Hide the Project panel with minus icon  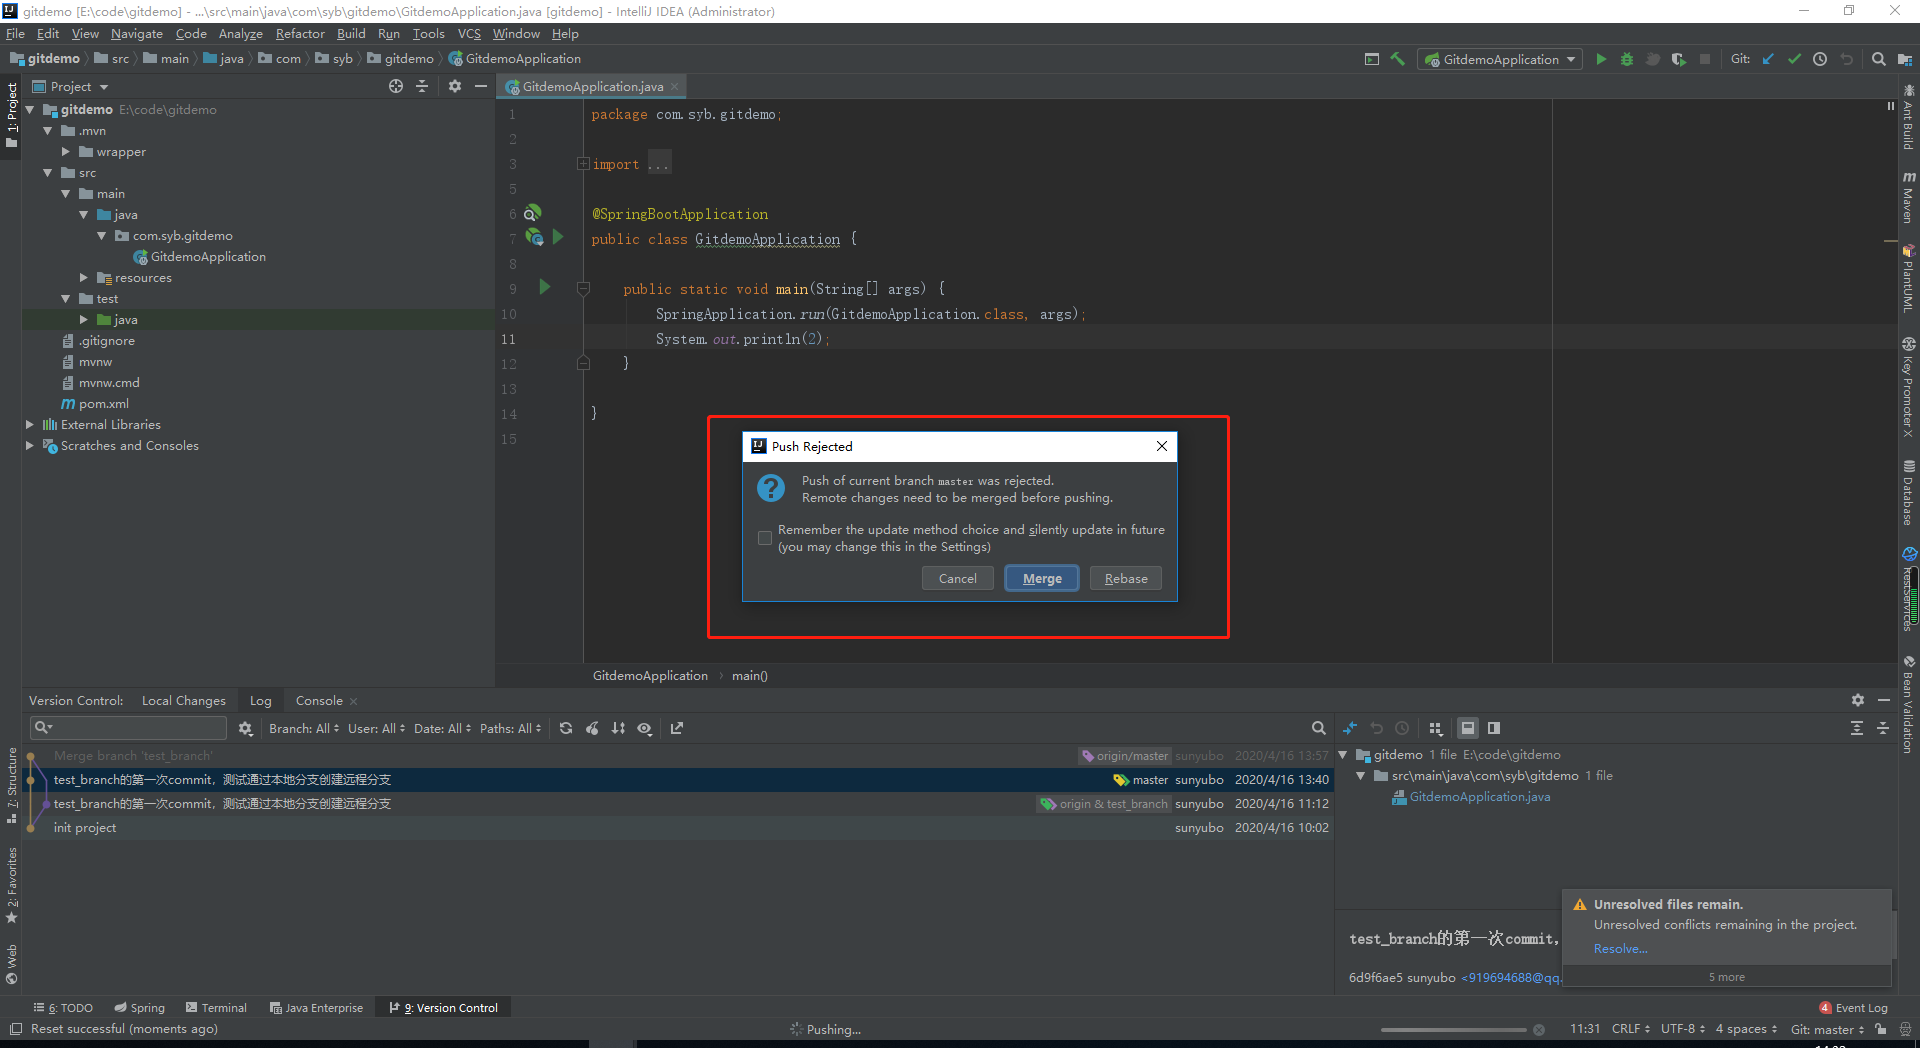481,86
